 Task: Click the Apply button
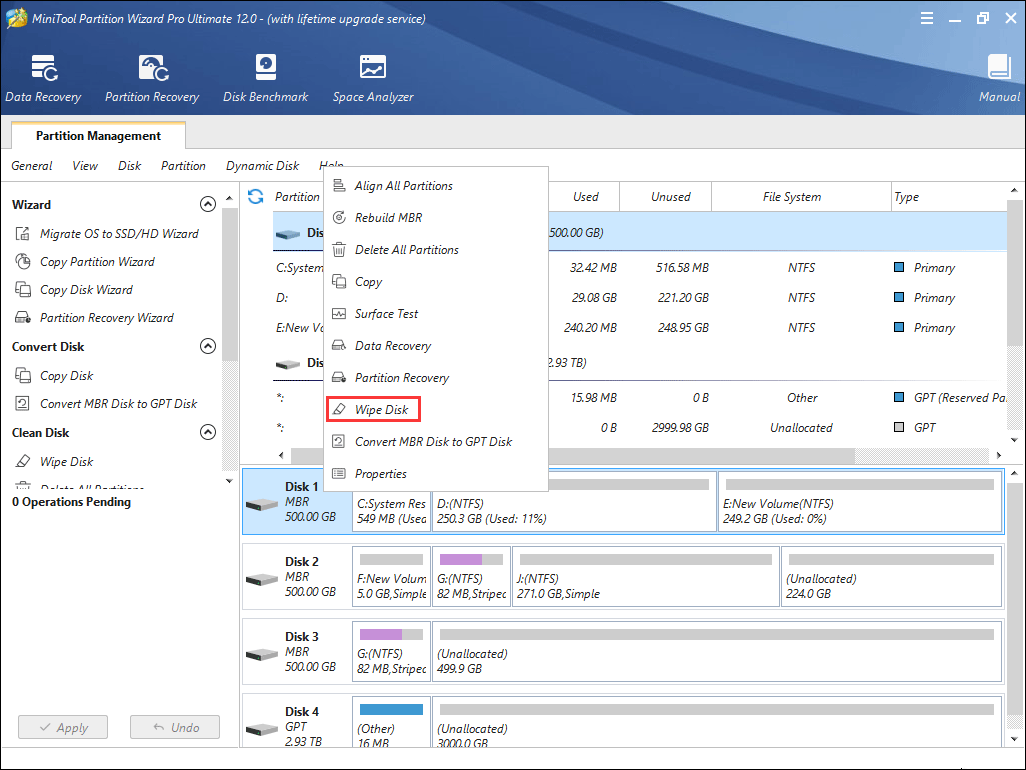tap(62, 728)
